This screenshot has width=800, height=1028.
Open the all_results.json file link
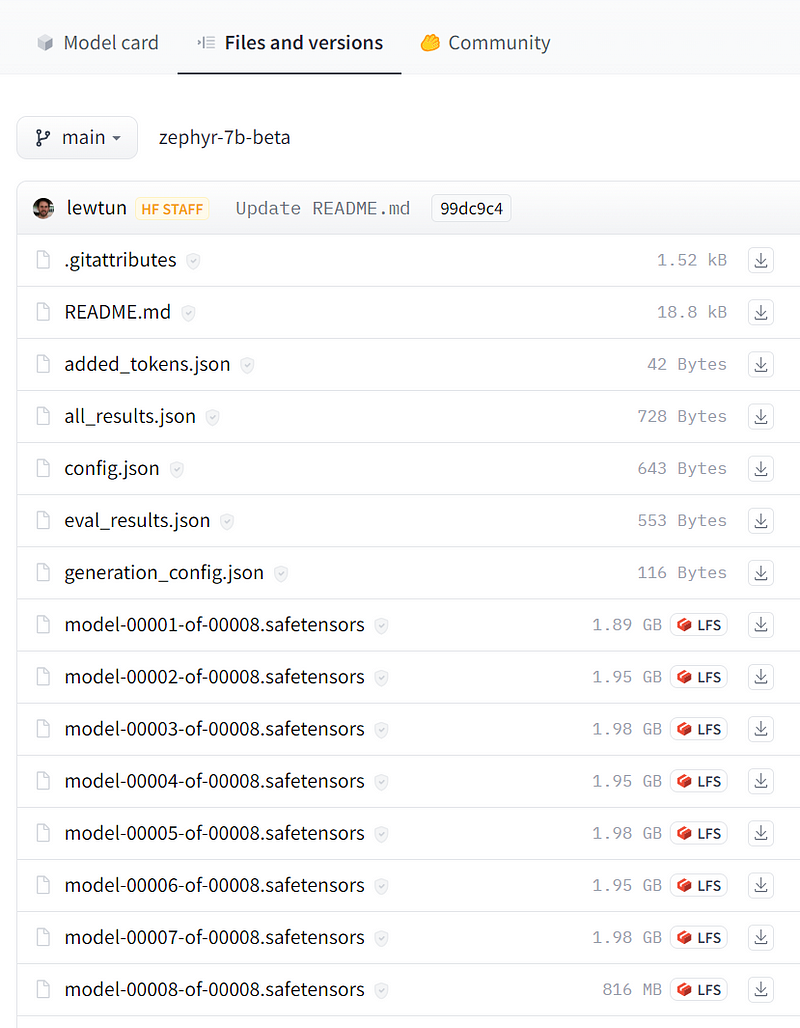[x=130, y=417]
